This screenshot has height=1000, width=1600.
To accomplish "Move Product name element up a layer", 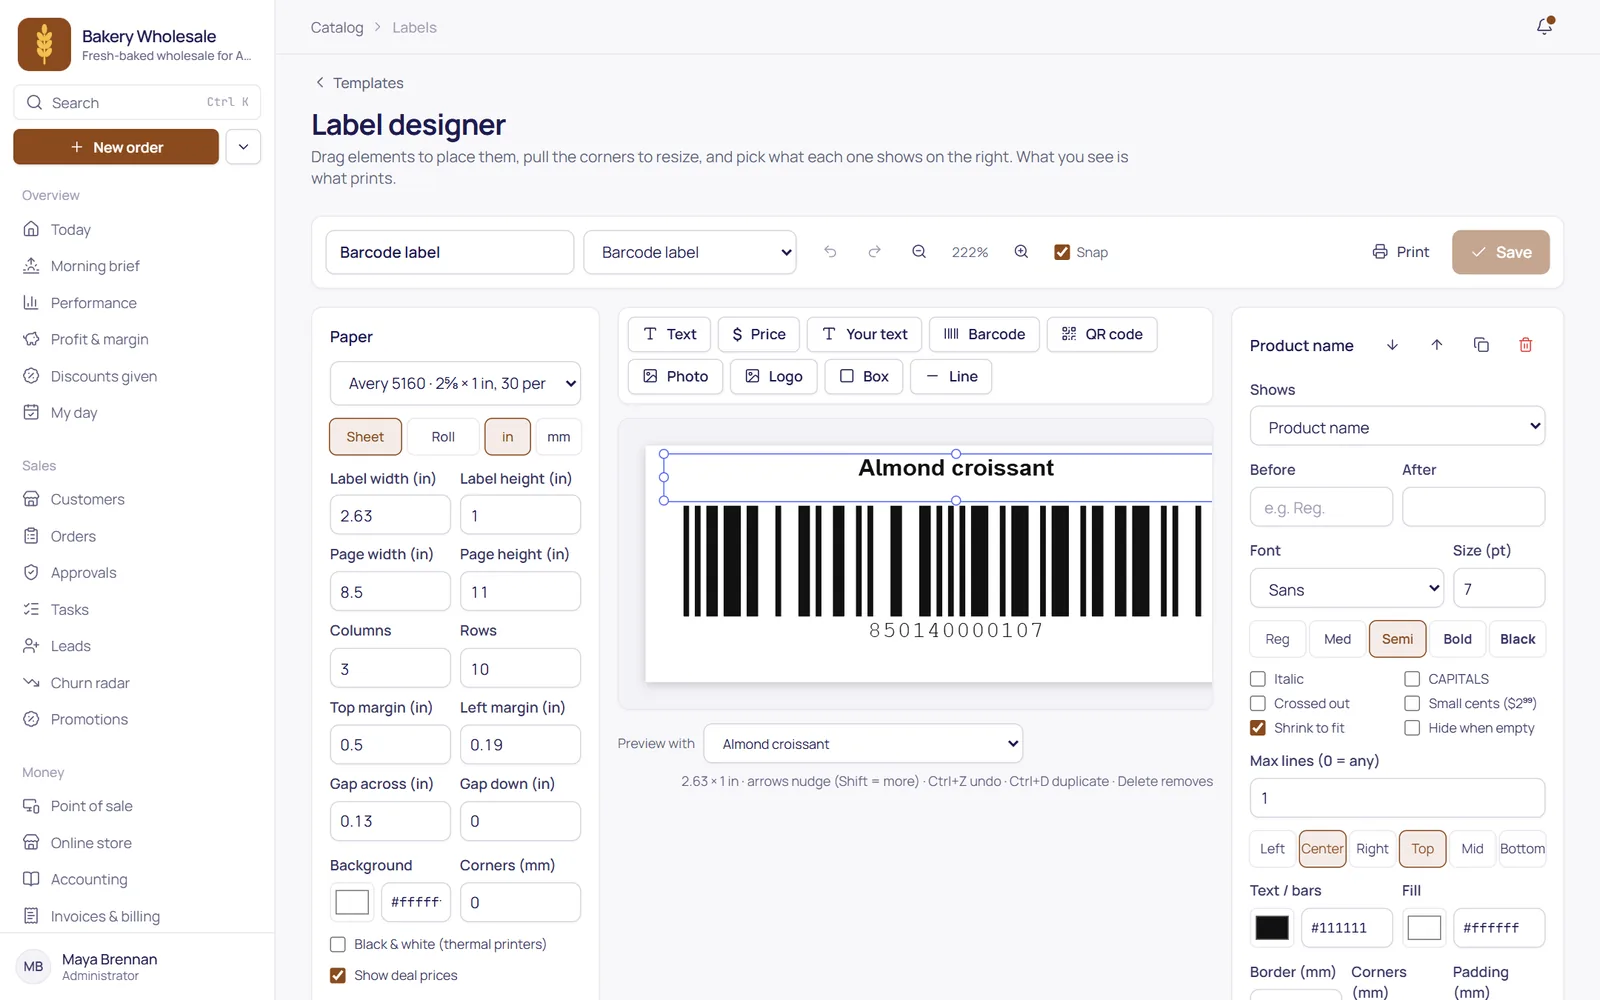I will pos(1437,345).
